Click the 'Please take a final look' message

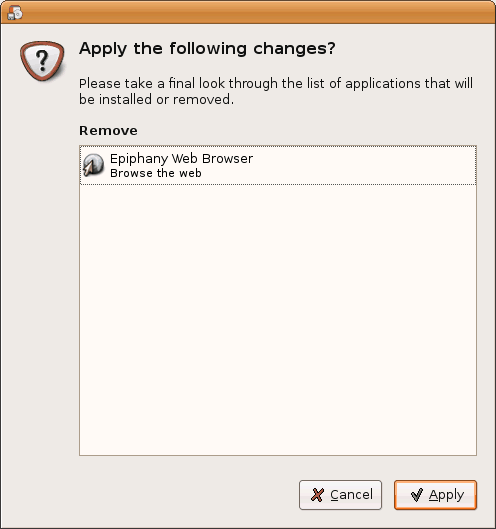(x=276, y=91)
